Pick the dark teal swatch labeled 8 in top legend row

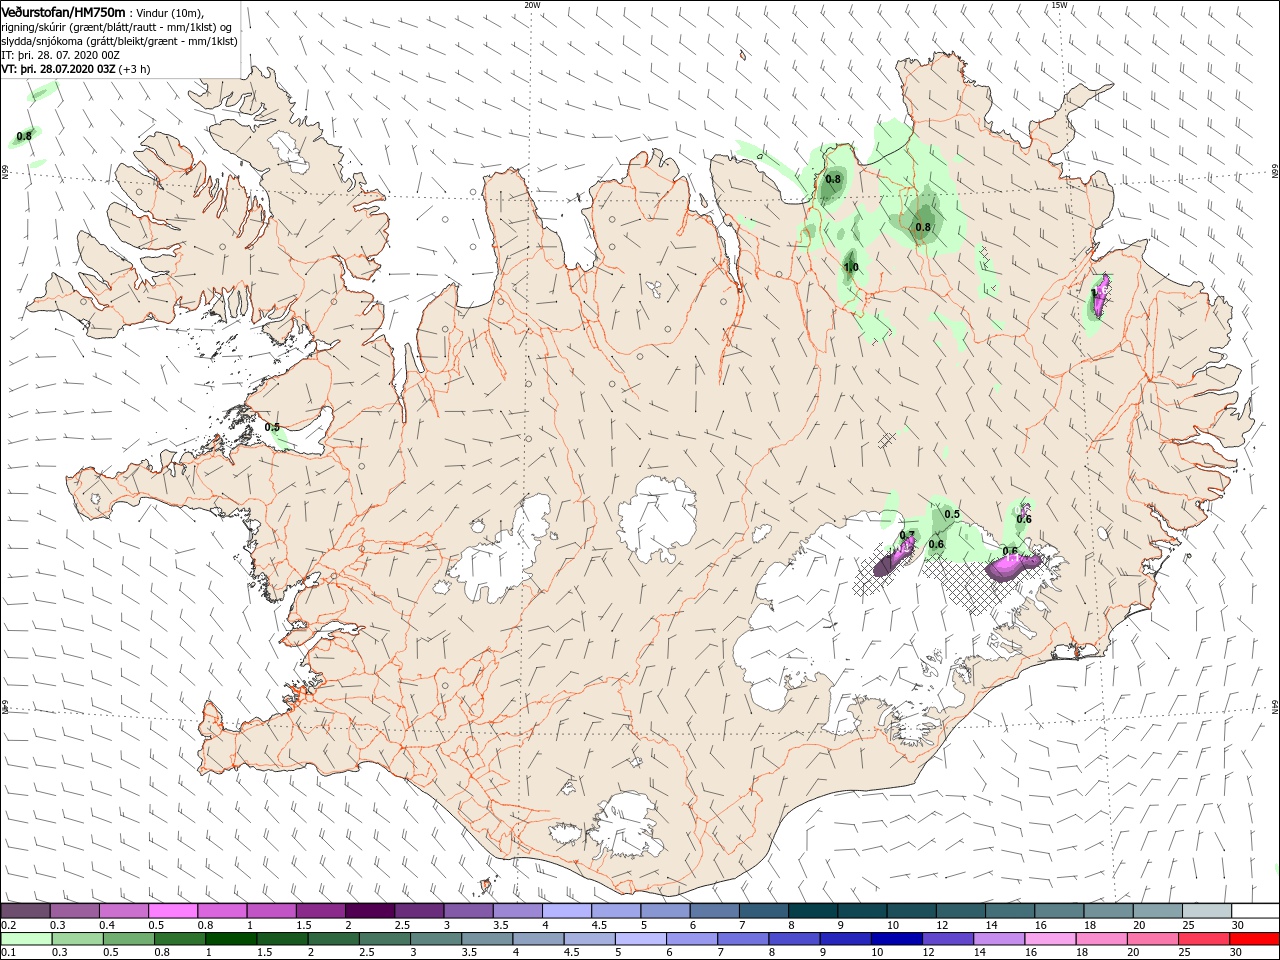point(812,911)
